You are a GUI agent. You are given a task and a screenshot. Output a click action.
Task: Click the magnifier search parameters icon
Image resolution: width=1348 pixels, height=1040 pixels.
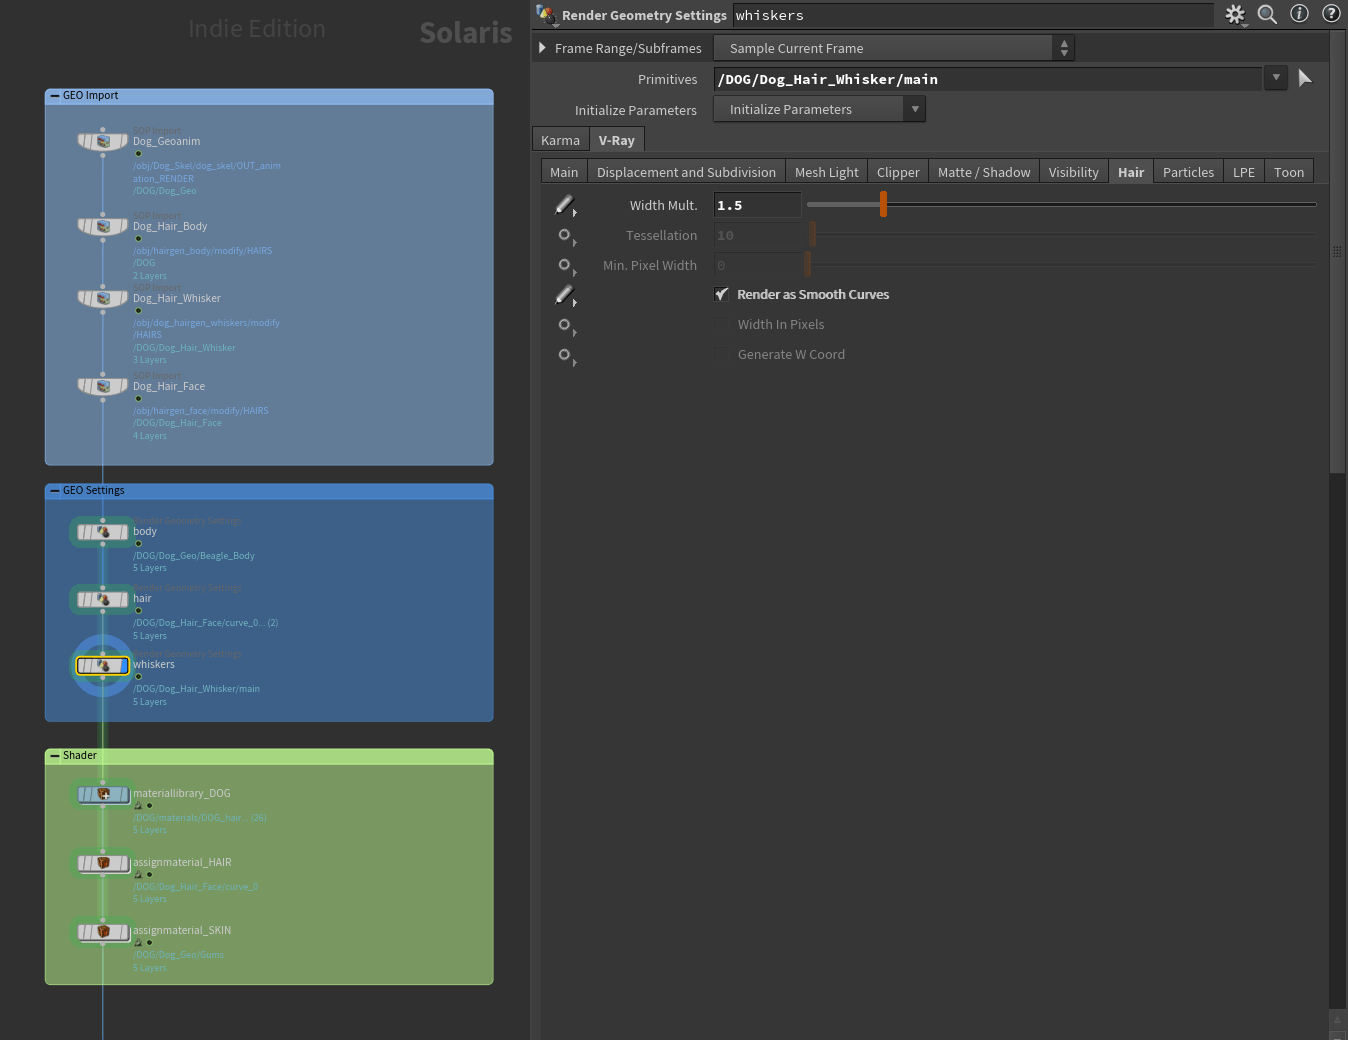pyautogui.click(x=1267, y=14)
